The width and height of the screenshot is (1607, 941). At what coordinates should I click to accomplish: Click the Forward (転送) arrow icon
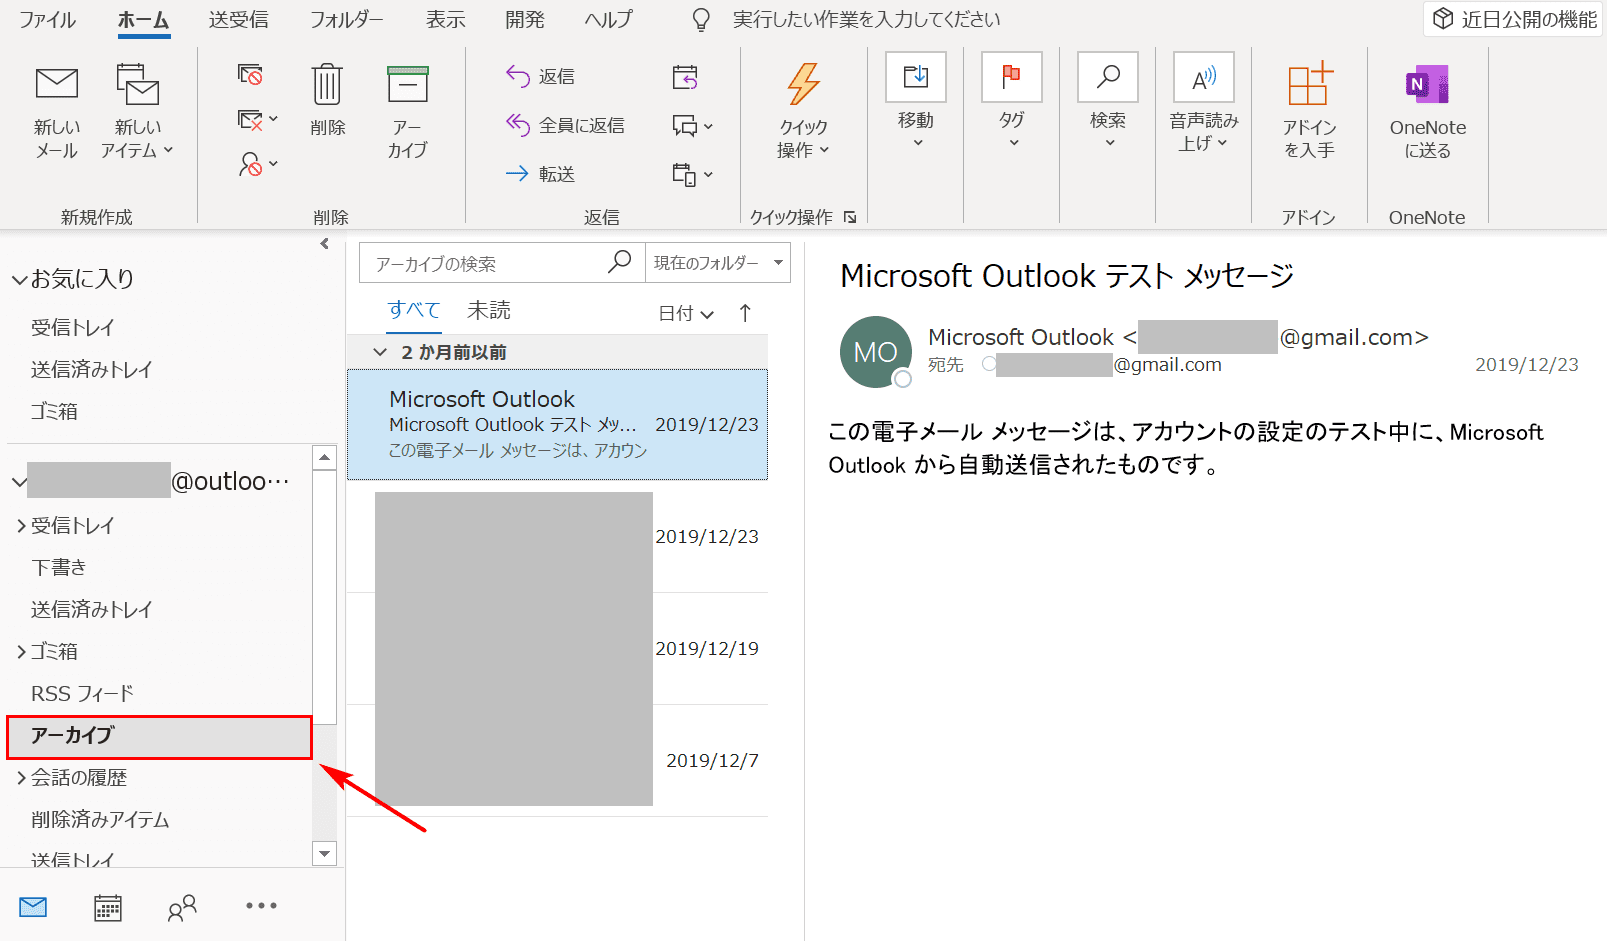pyautogui.click(x=517, y=174)
